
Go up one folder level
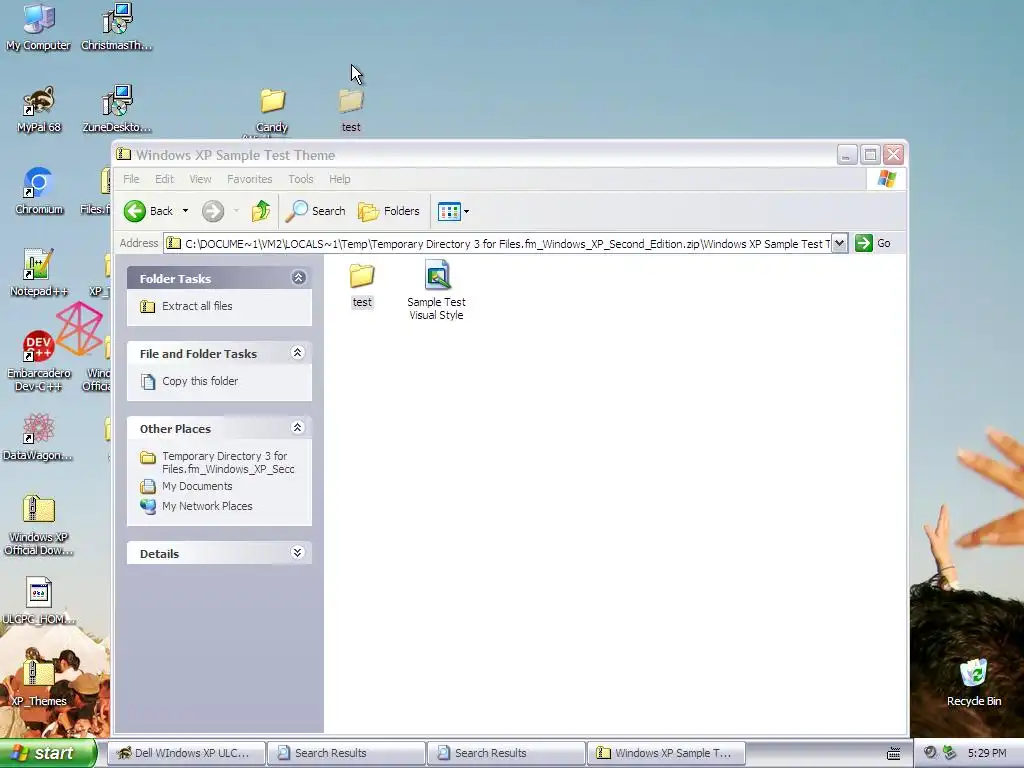261,211
